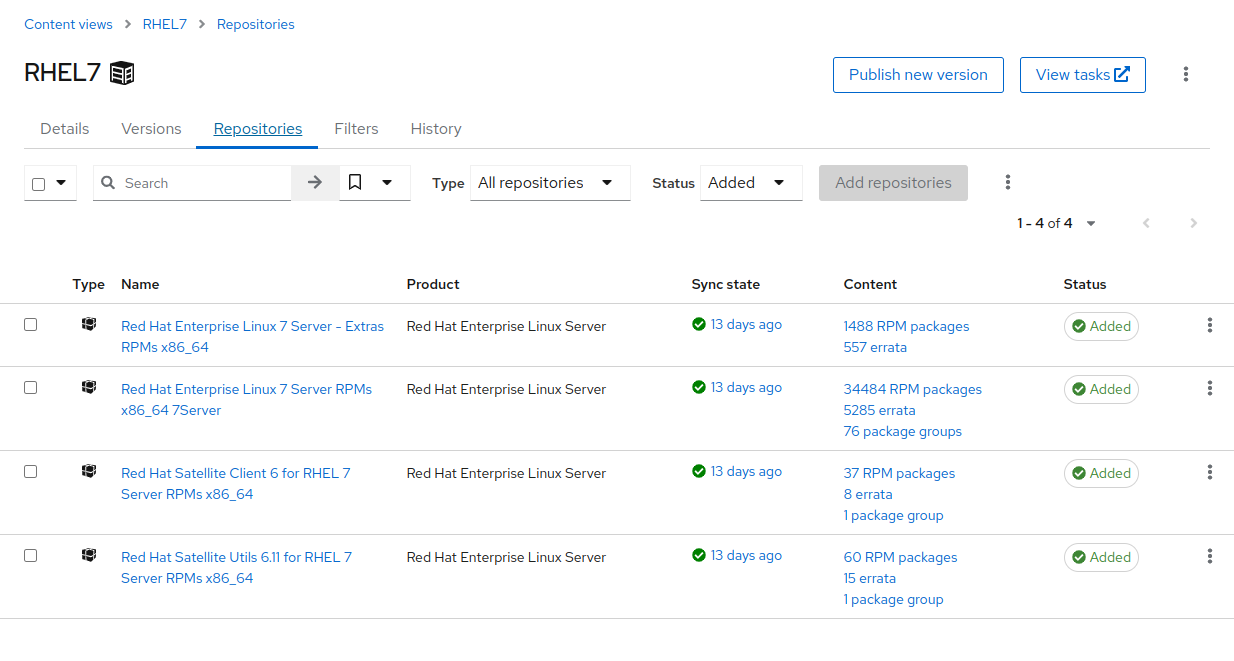This screenshot has height=661, width=1234.
Task: Expand the bookmark dropdown caret
Action: [387, 182]
